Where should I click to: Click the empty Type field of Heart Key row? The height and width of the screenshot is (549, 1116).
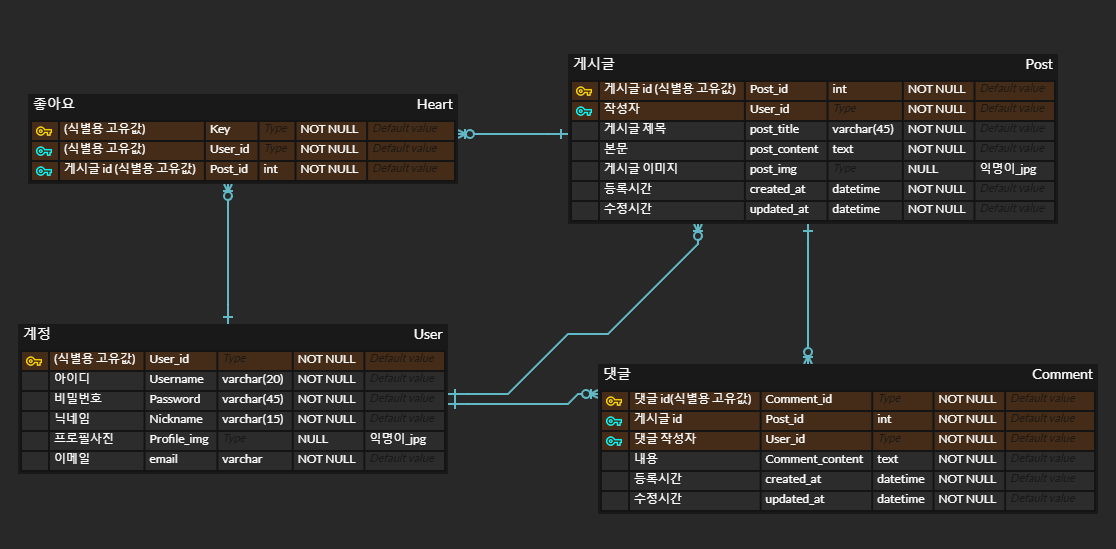[x=276, y=130]
